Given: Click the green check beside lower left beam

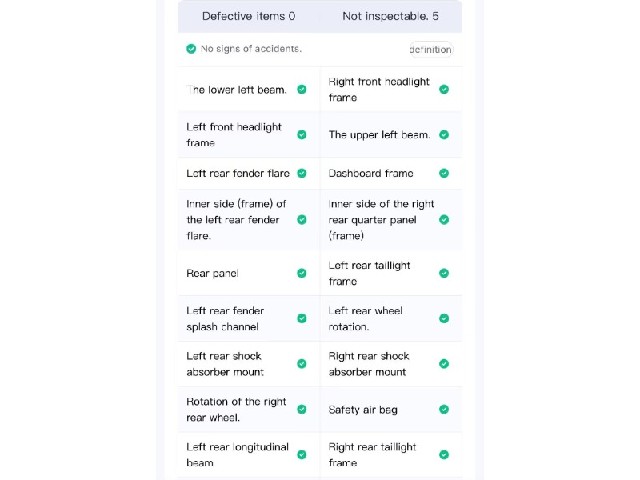Looking at the screenshot, I should 302,89.
